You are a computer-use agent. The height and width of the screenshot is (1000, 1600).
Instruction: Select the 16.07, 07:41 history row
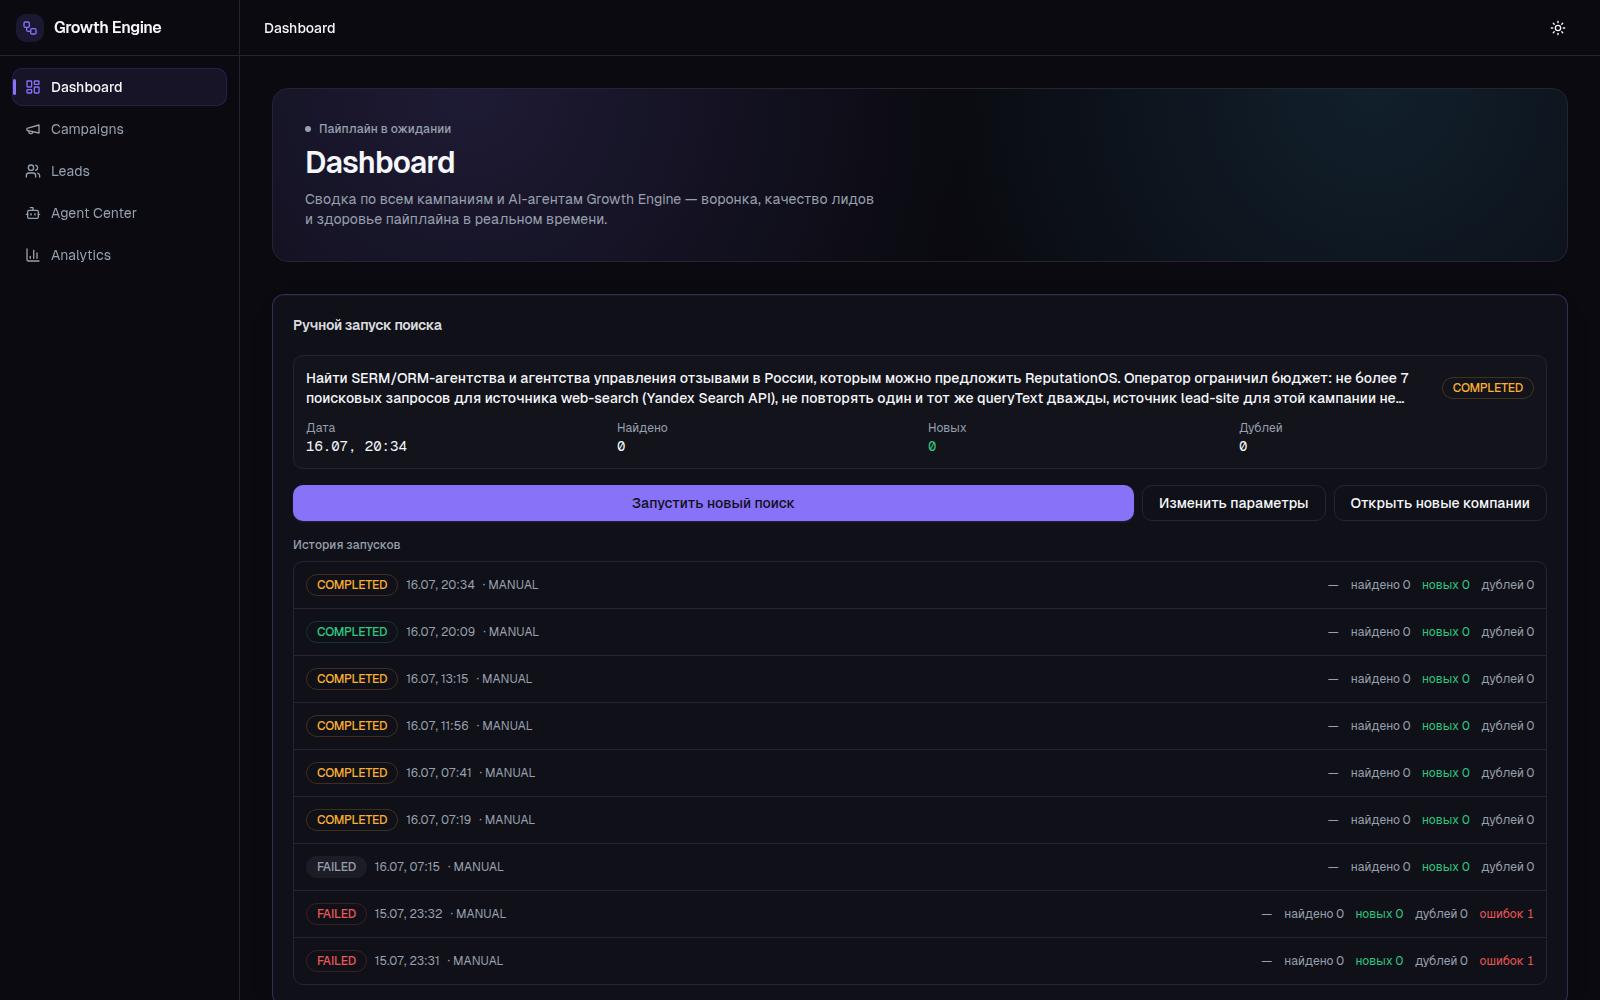pos(920,773)
